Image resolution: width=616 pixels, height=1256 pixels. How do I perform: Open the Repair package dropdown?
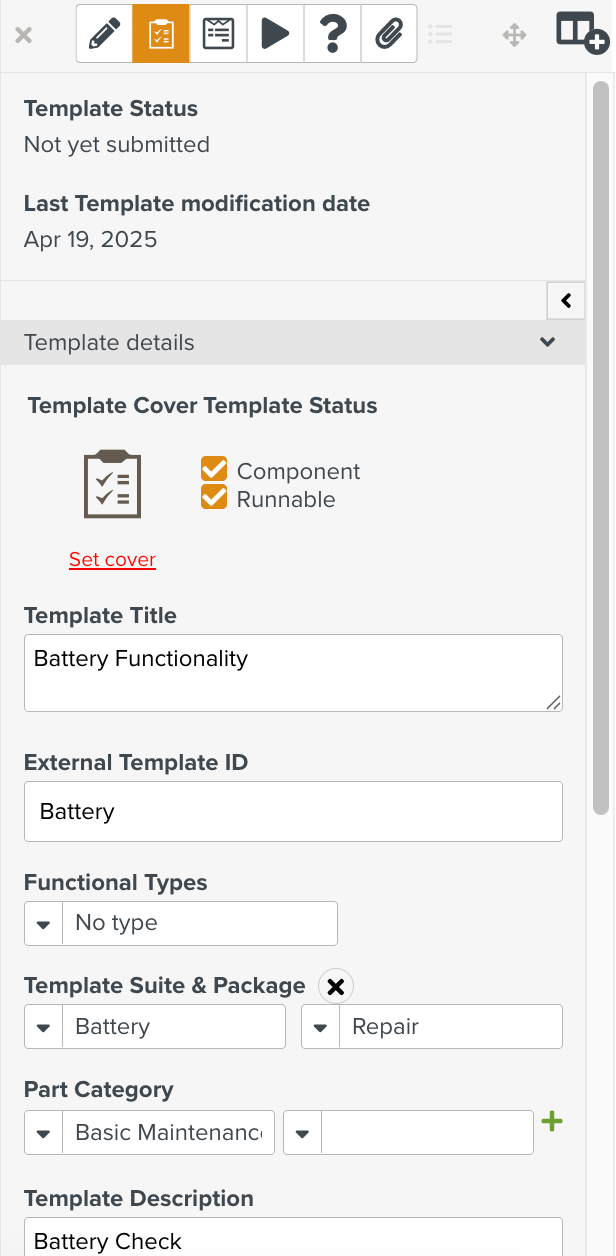click(x=432, y=1027)
